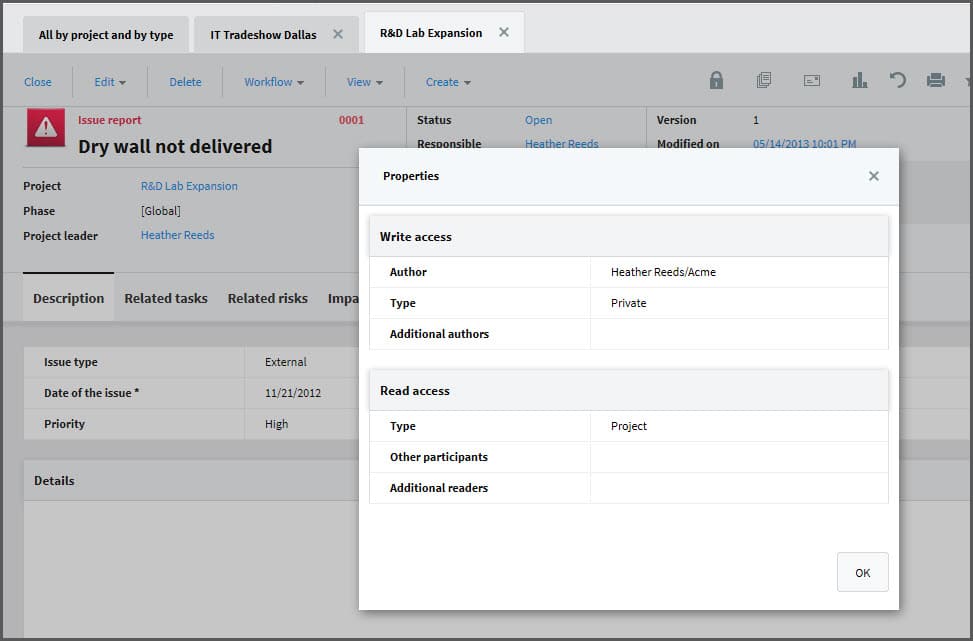Click the send mail envelope icon

click(x=812, y=81)
